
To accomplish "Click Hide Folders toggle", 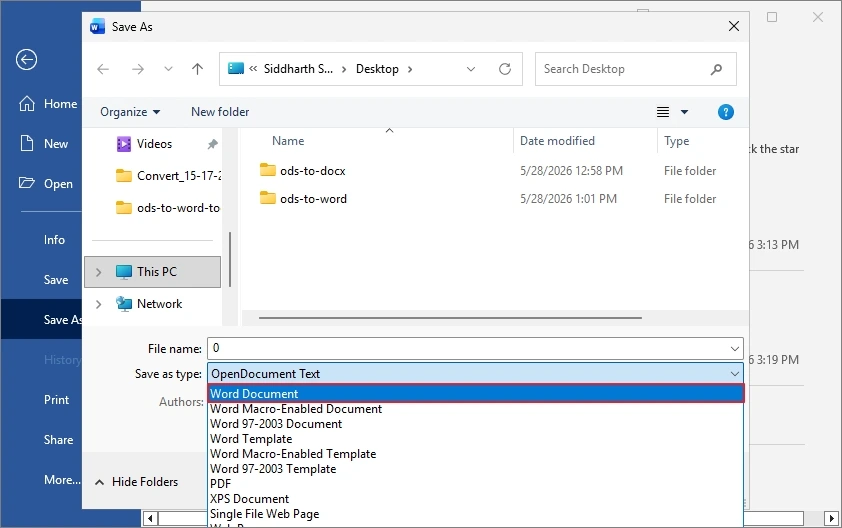I will click(137, 482).
